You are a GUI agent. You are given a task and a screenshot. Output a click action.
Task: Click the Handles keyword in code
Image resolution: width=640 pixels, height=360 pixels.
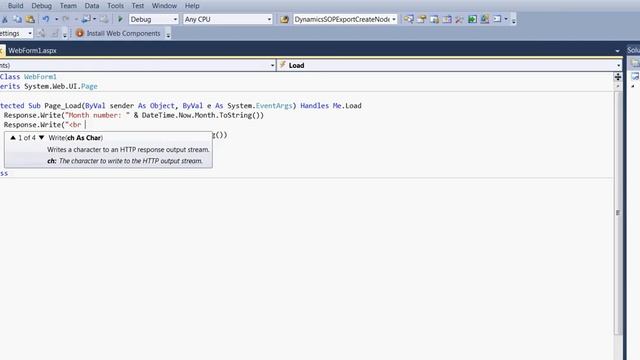314,106
